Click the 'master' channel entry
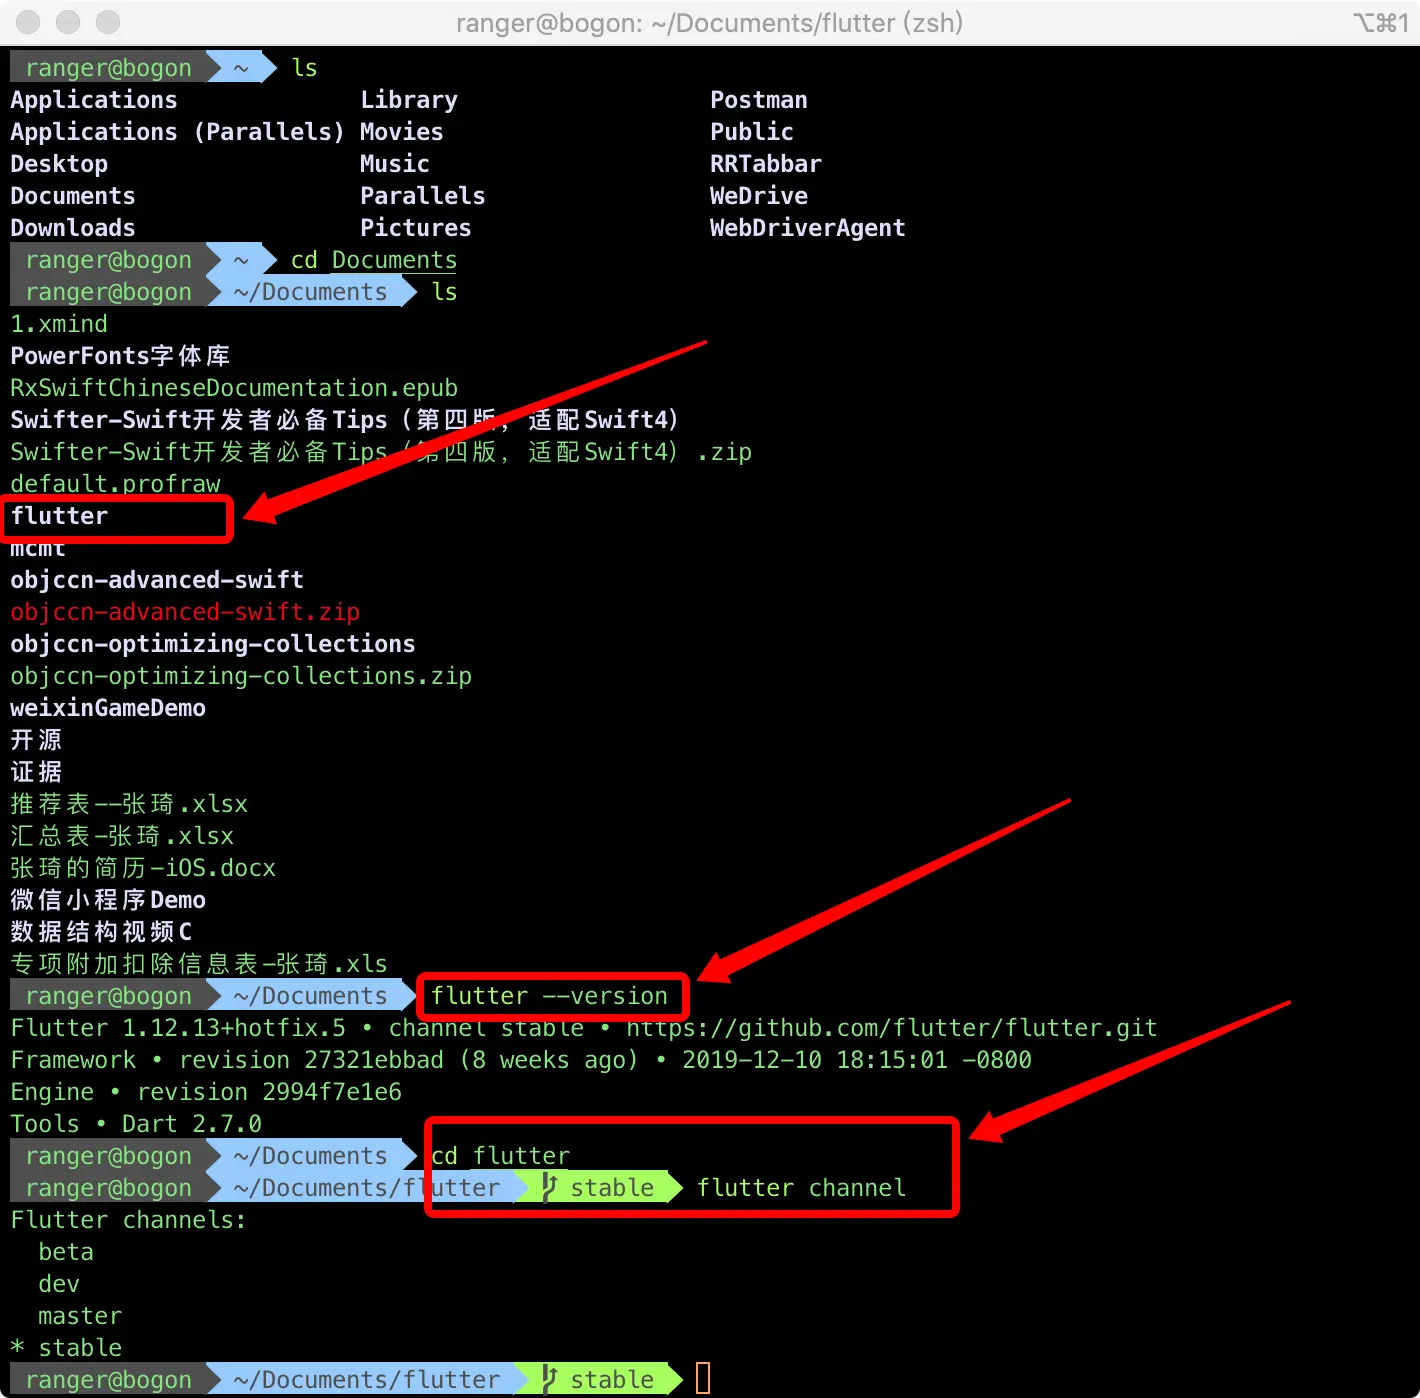1420x1398 pixels. tap(80, 1316)
